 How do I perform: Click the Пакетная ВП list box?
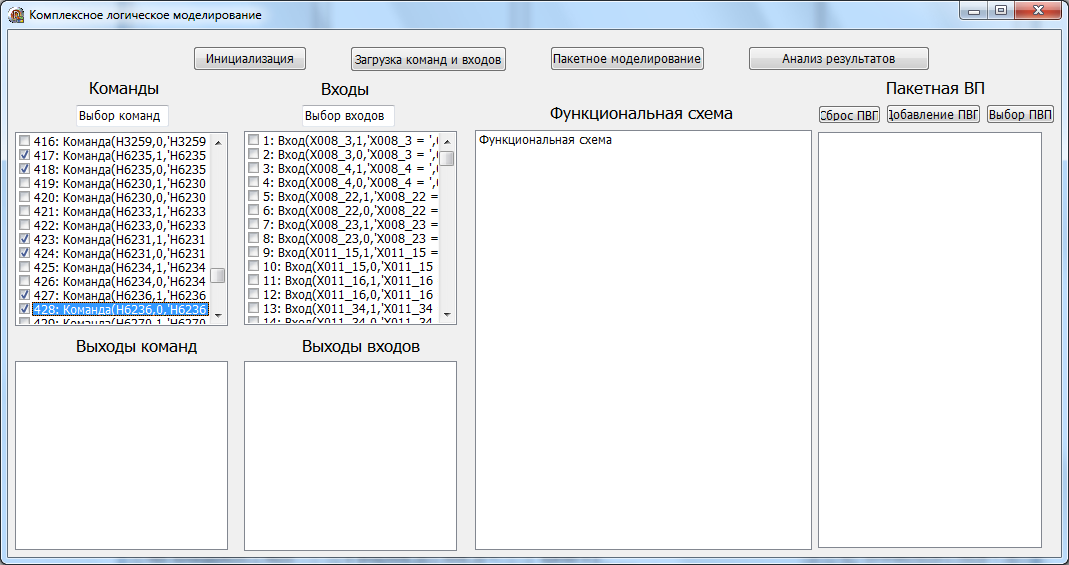(x=930, y=339)
